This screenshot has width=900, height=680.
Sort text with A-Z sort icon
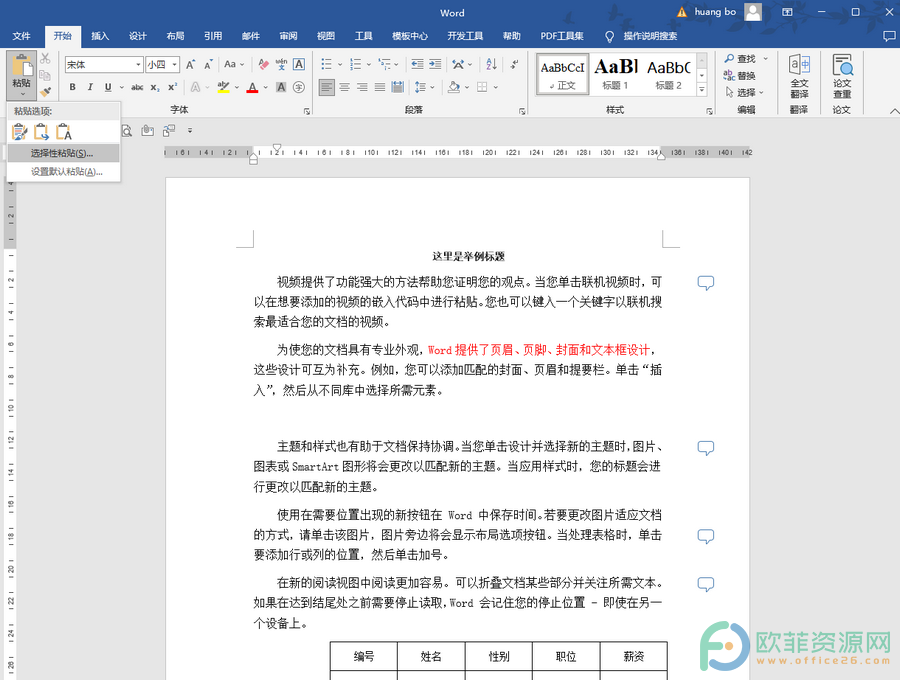491,64
